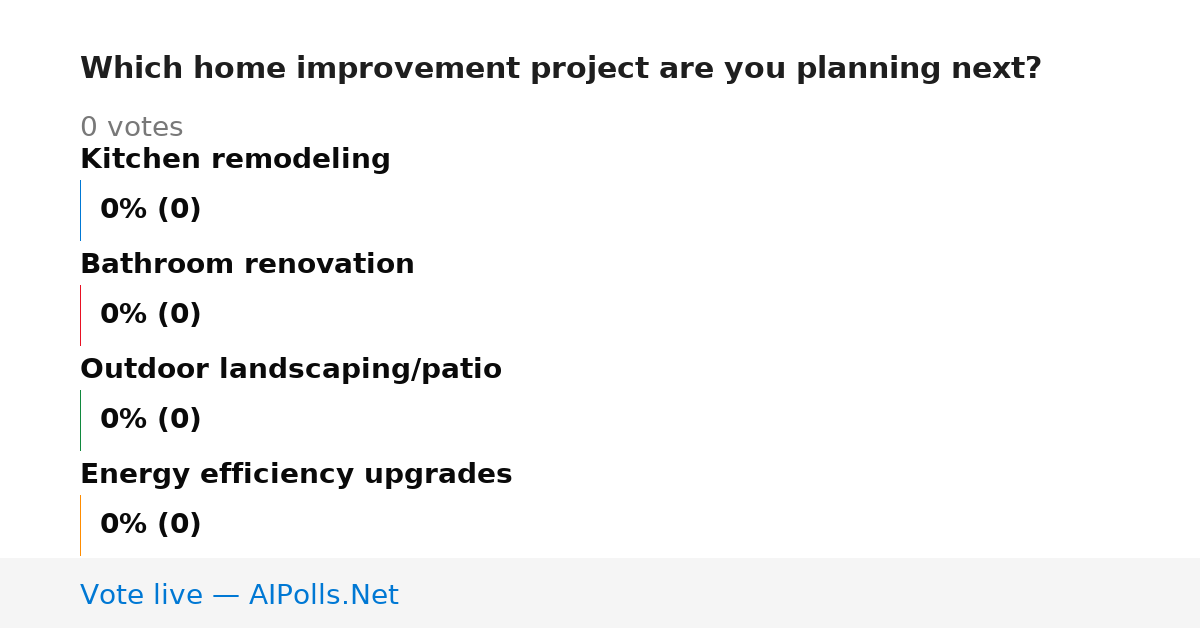
Task: Click the 0 votes total count
Action: pos(131,128)
